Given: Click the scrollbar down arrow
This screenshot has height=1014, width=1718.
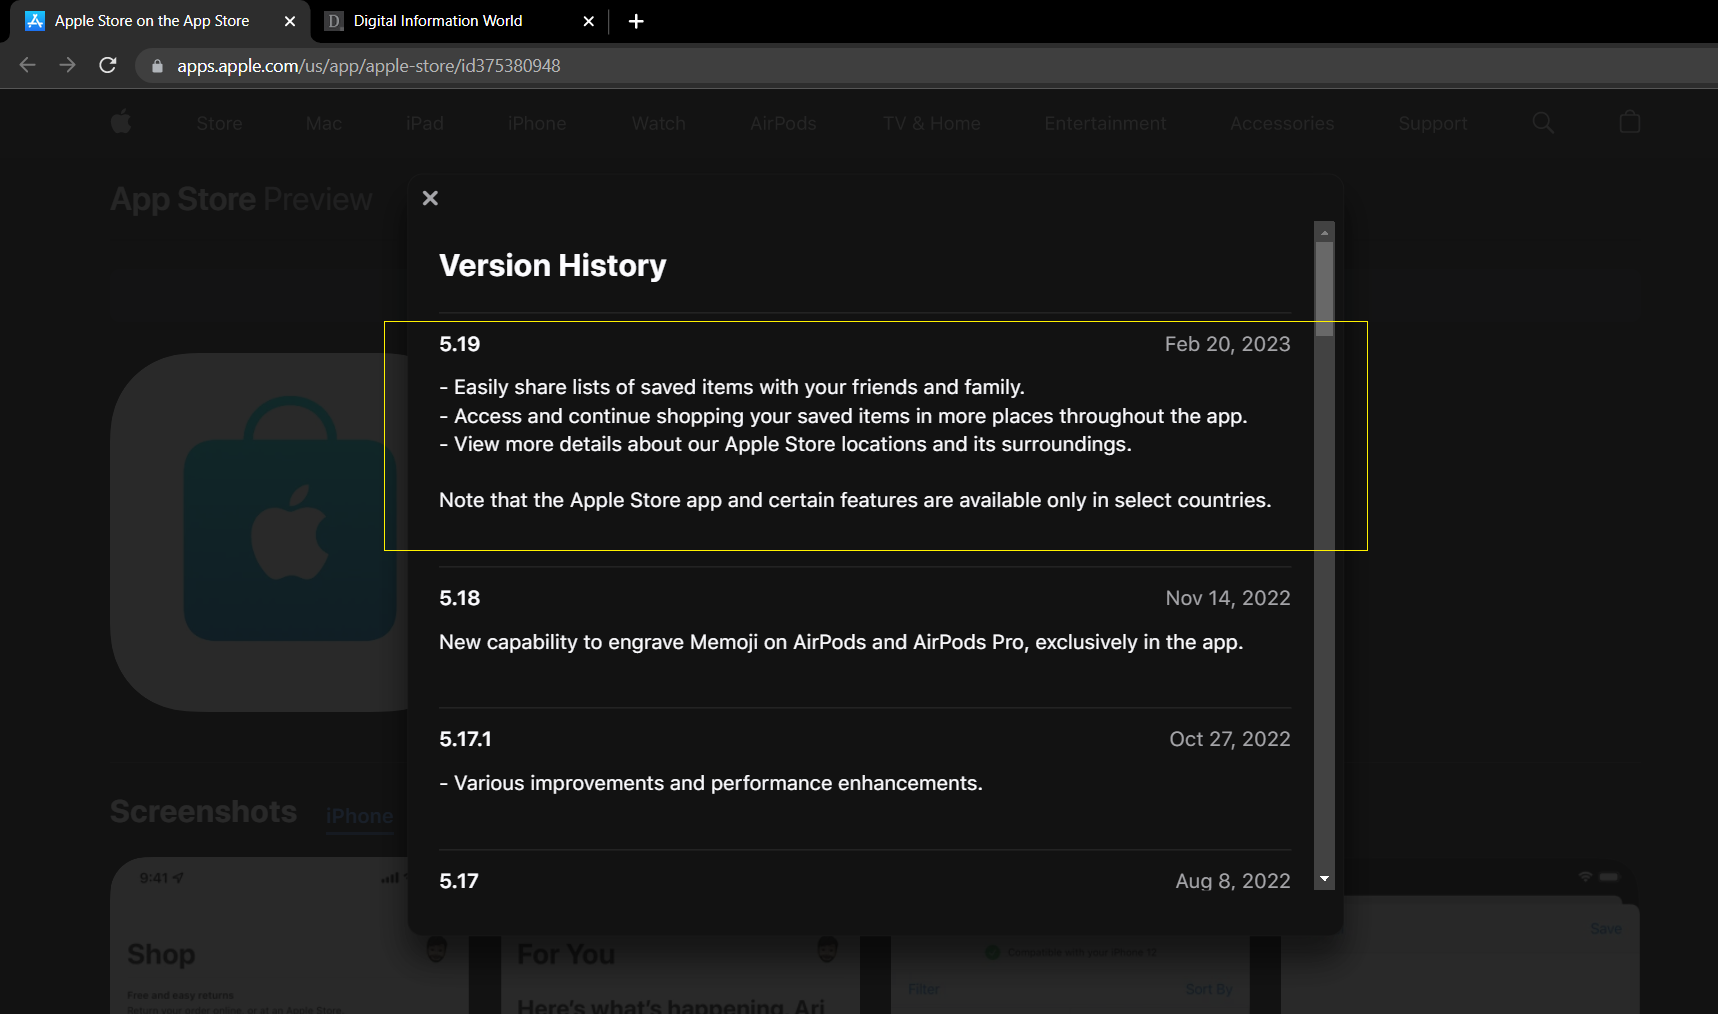Looking at the screenshot, I should point(1325,879).
